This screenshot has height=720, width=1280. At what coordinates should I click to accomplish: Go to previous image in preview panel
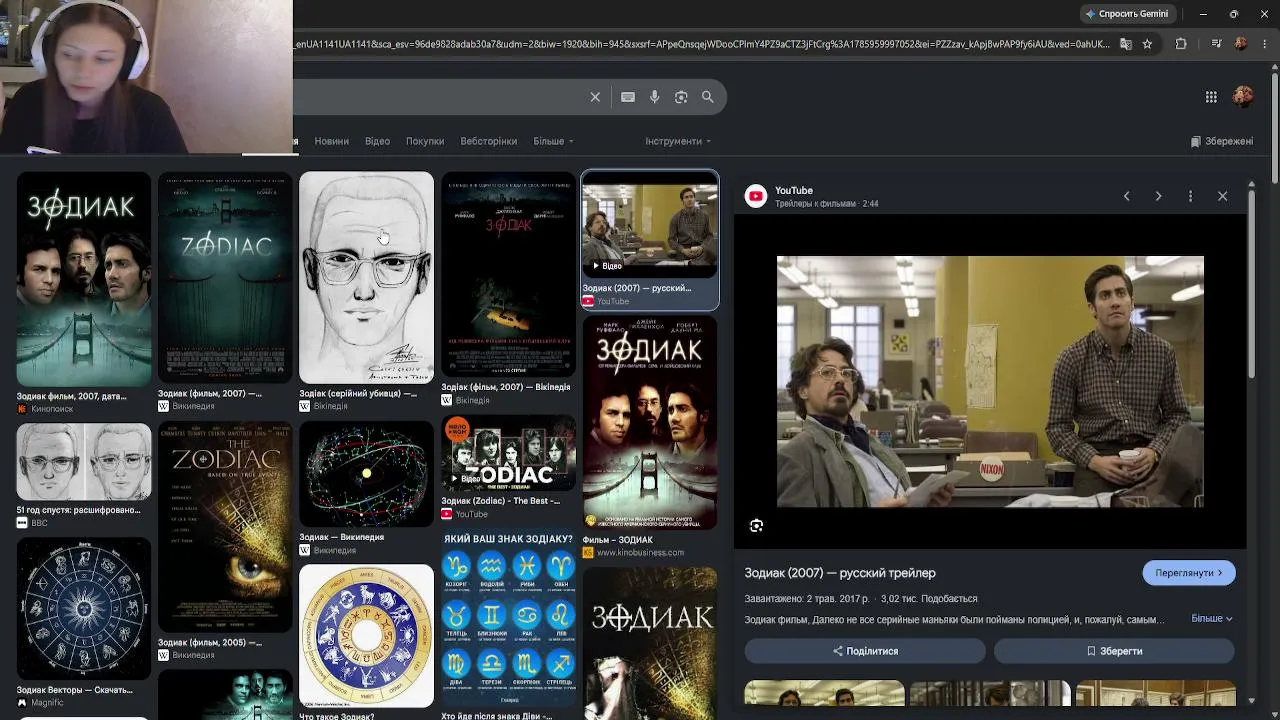click(x=1127, y=196)
